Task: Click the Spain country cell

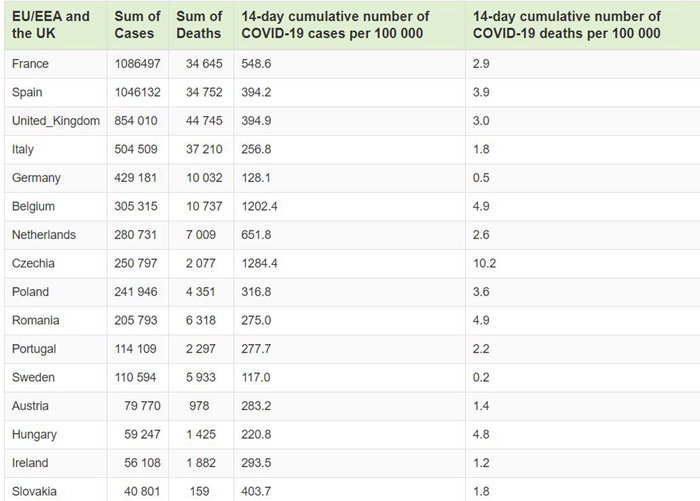Action: point(29,92)
